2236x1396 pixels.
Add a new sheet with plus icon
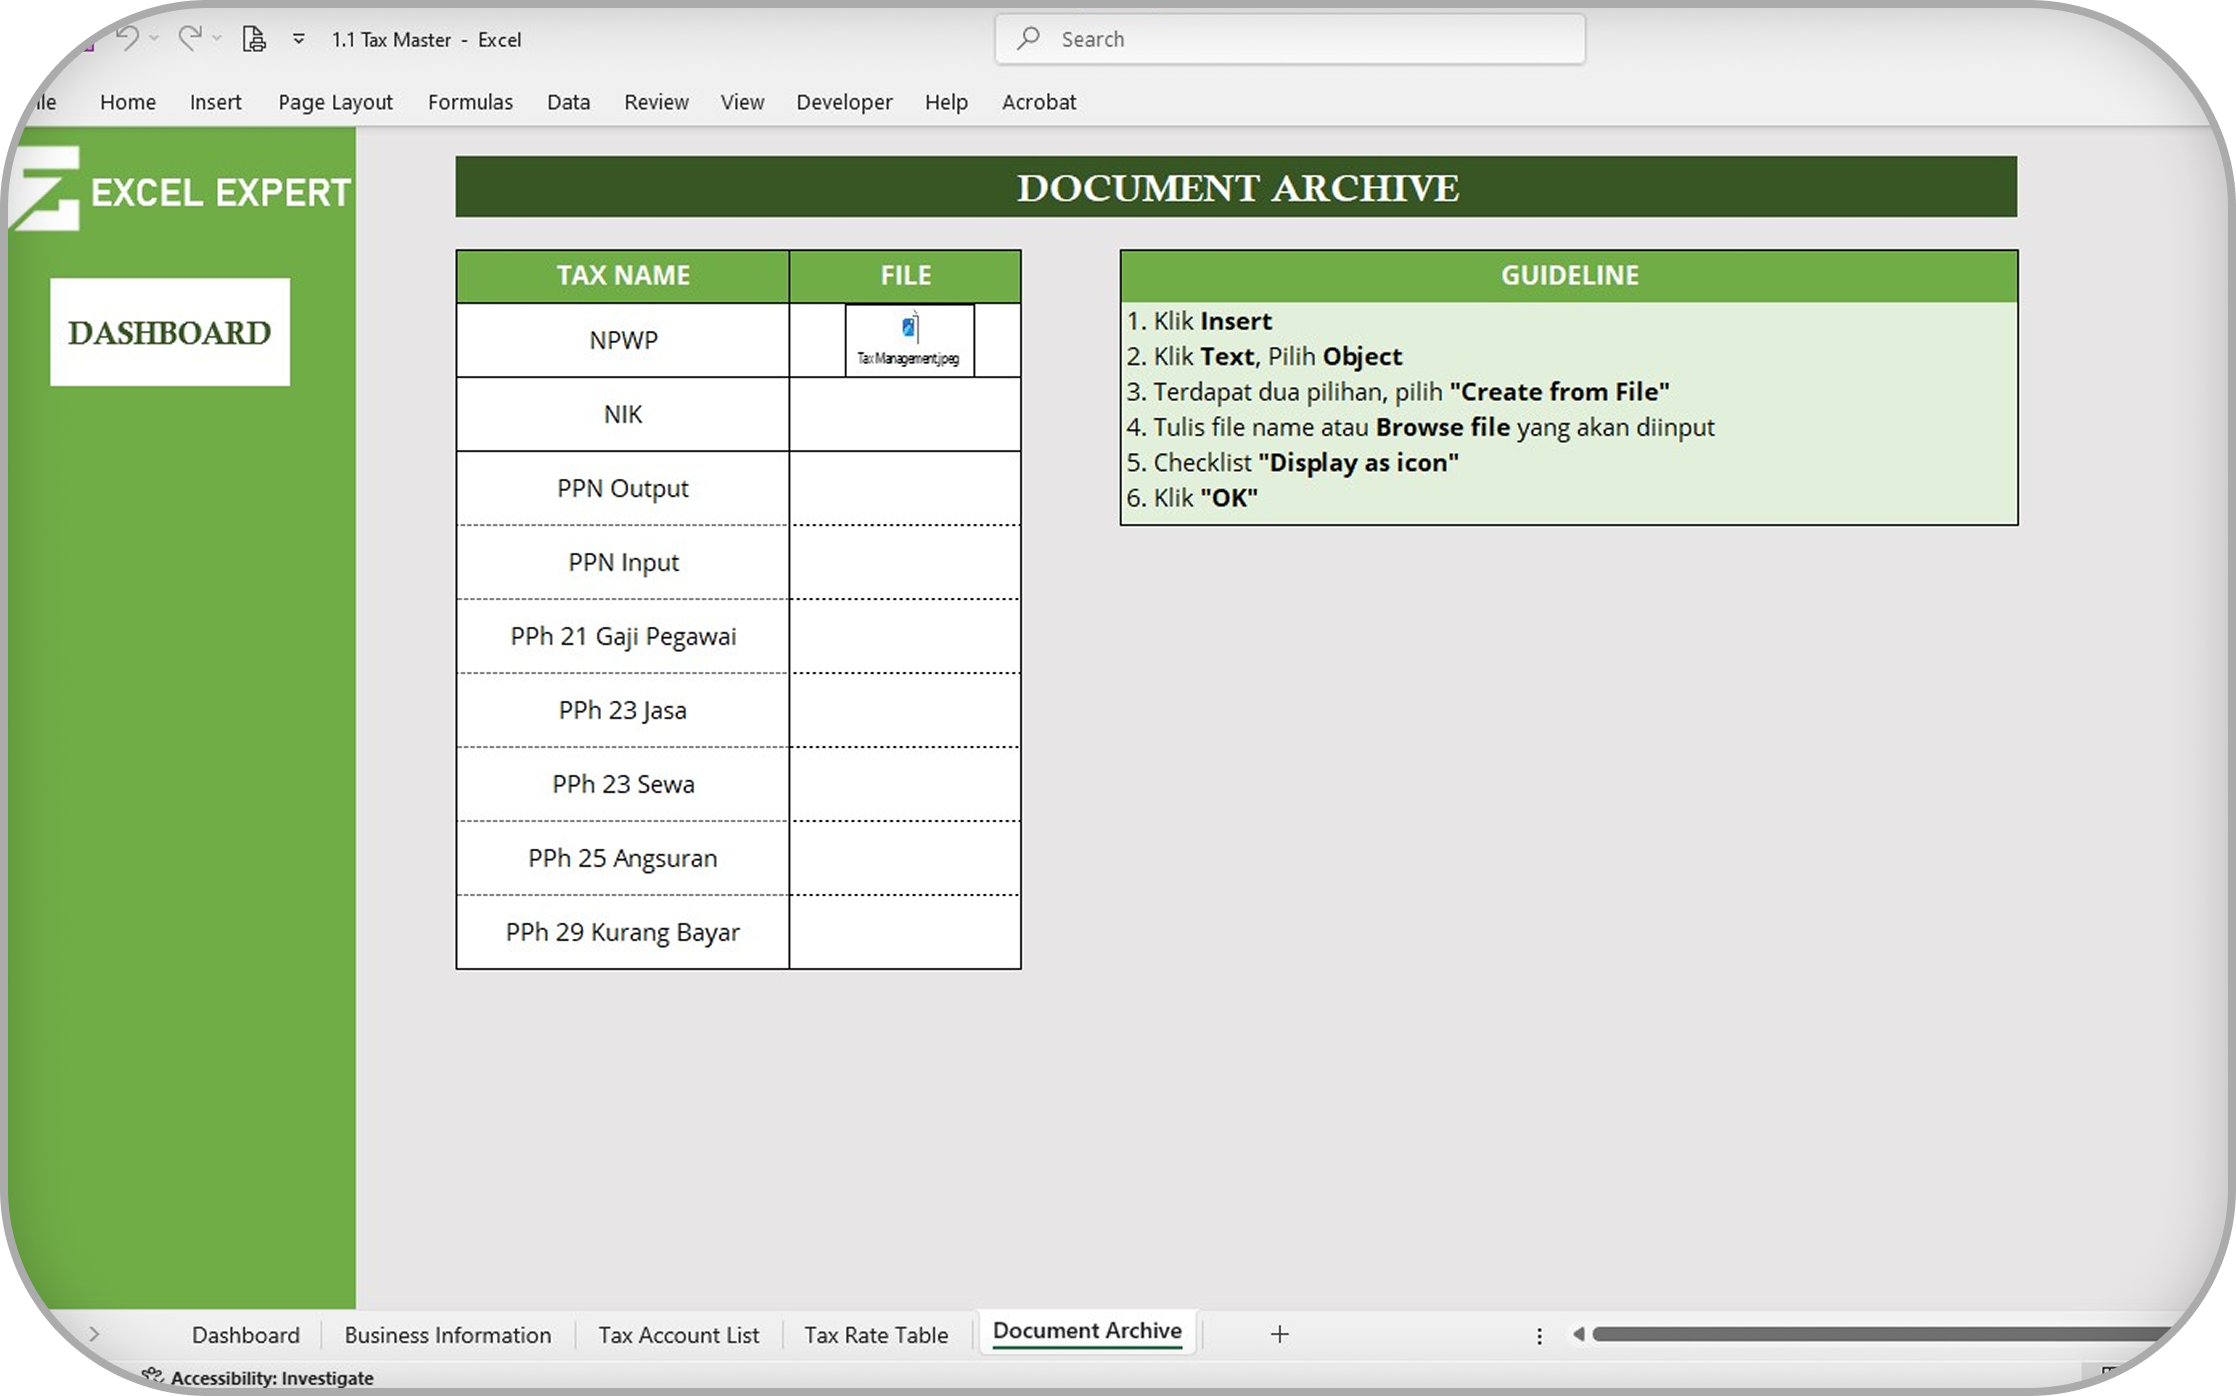pyautogui.click(x=1279, y=1334)
